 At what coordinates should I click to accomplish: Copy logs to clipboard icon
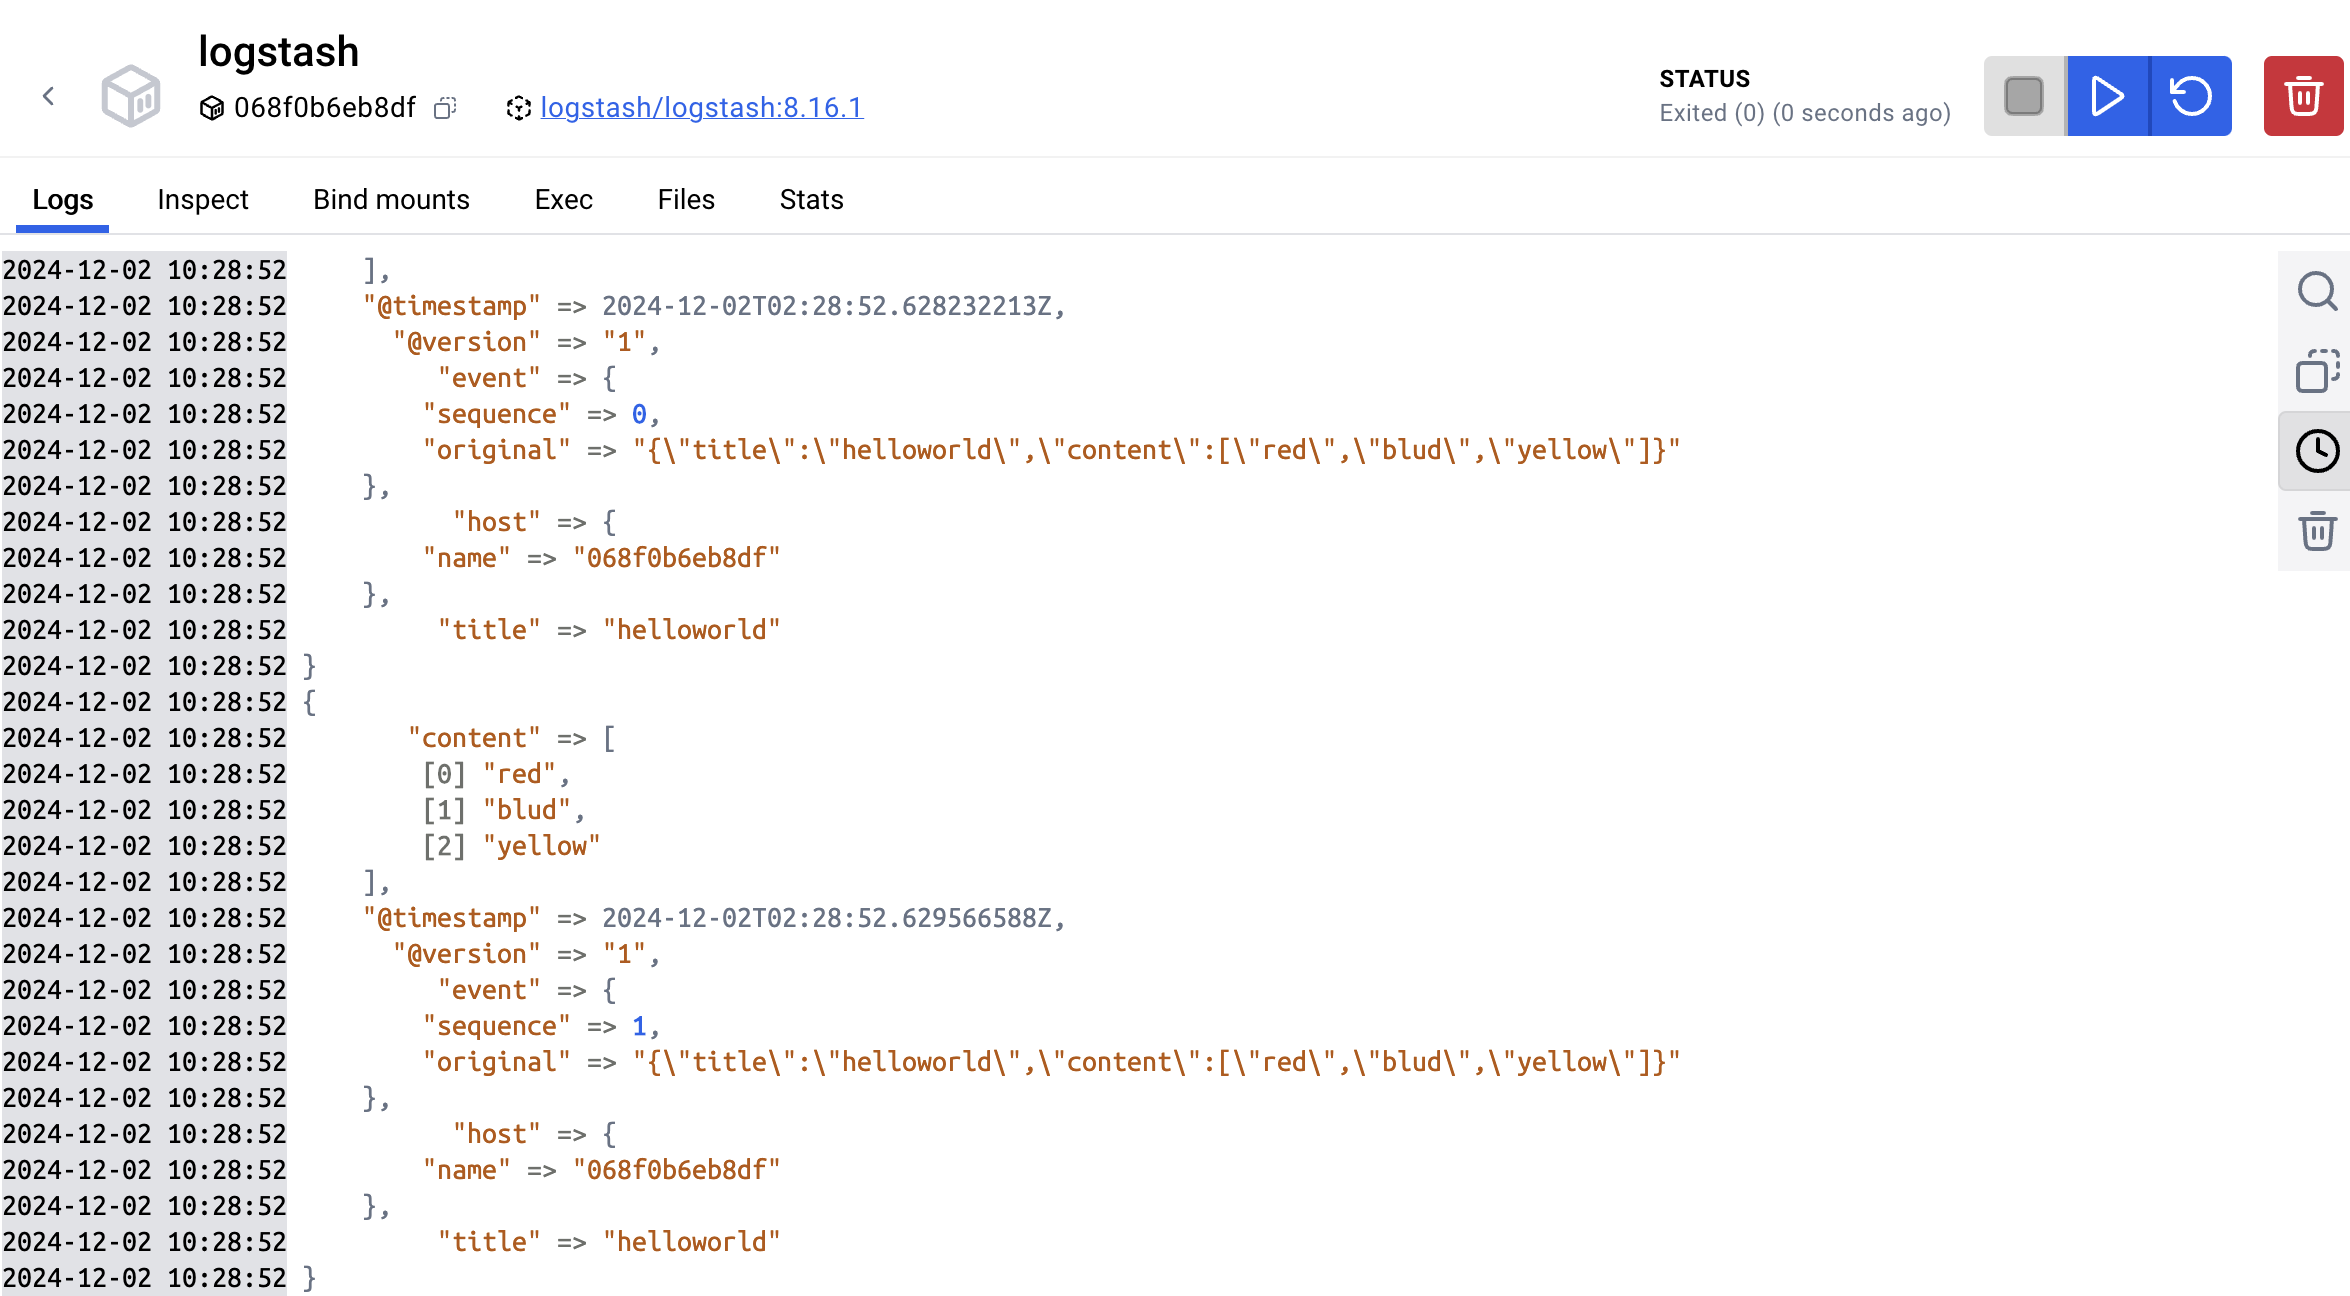tap(2316, 370)
